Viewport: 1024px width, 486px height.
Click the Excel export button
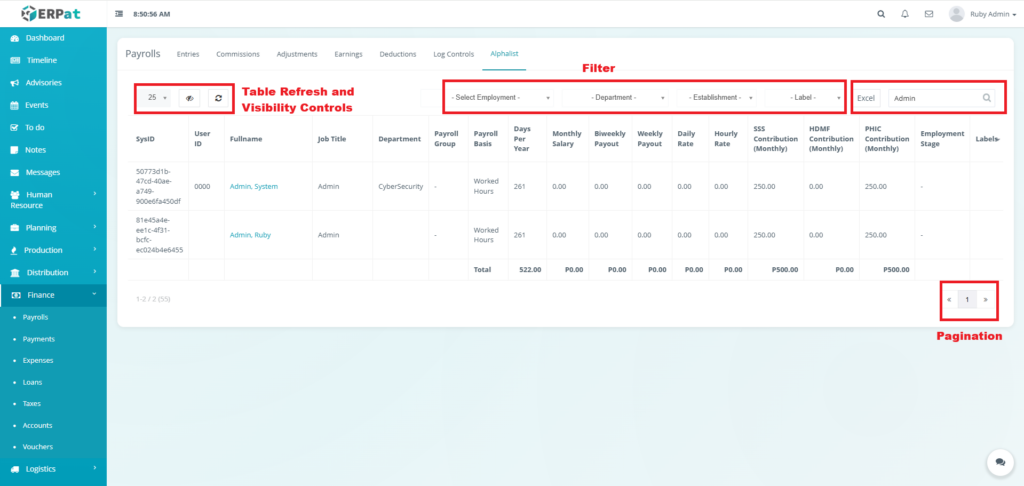click(866, 98)
